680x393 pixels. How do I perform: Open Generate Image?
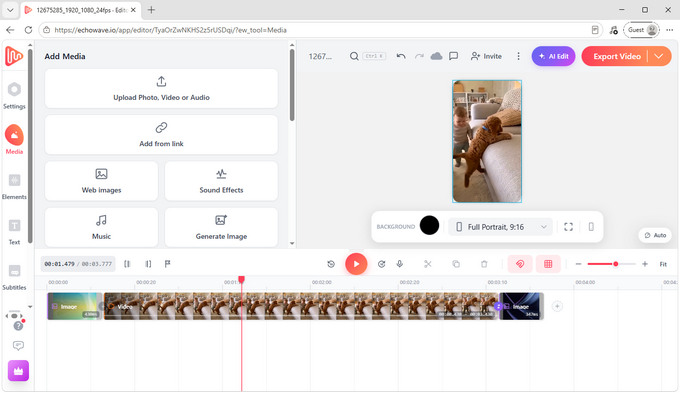(221, 227)
